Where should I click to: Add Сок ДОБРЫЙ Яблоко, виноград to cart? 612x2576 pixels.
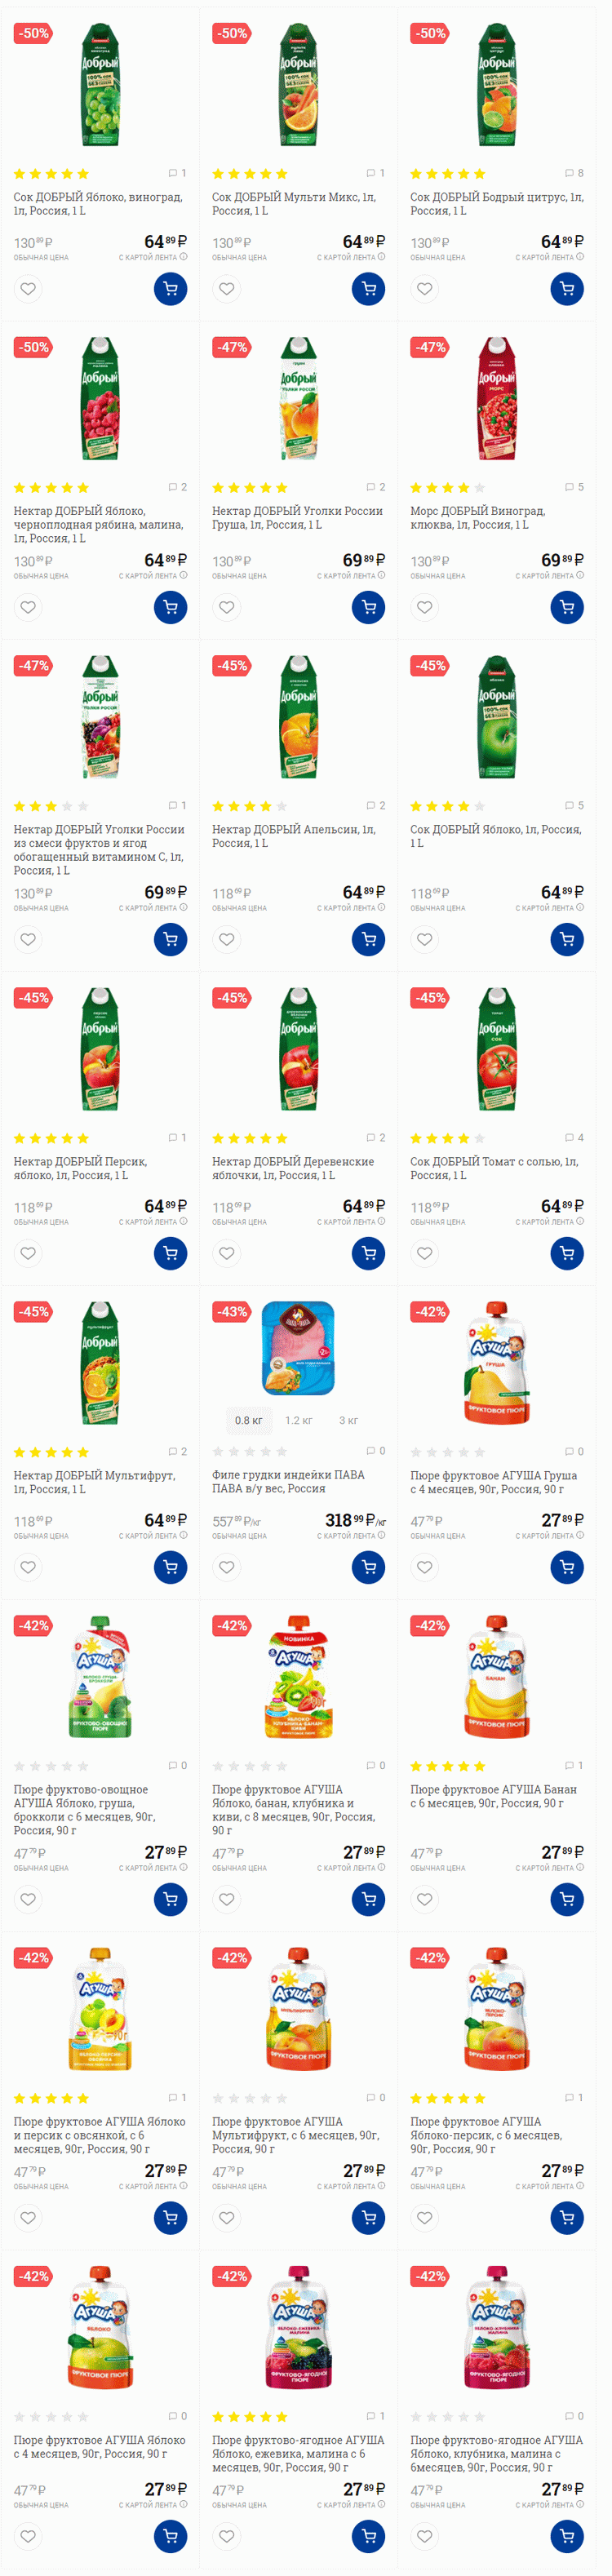170,289
